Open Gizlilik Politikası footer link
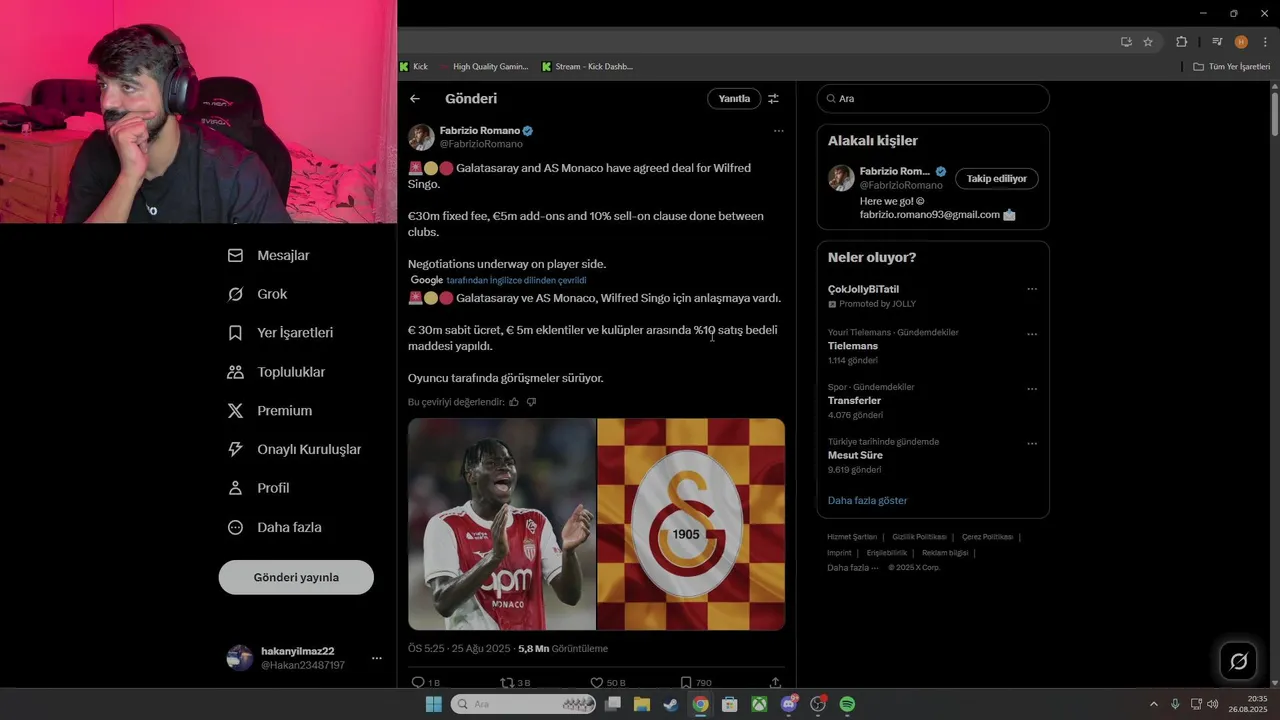This screenshot has width=1280, height=720. pos(918,537)
